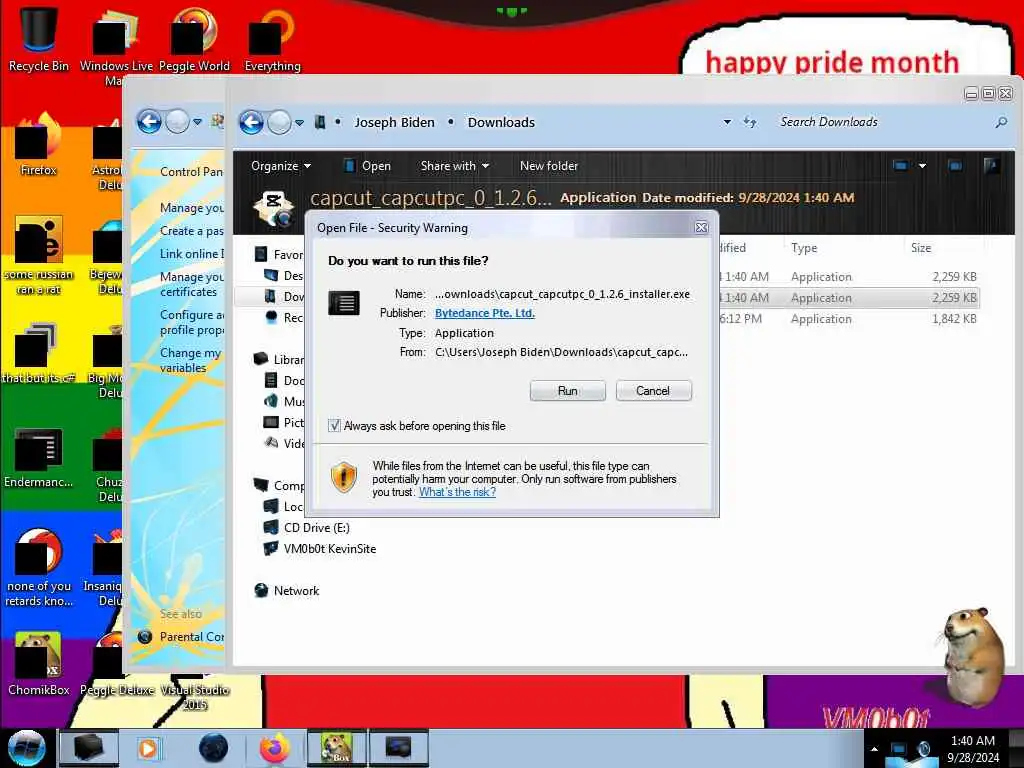Open Peggle World desktop icon

[194, 38]
